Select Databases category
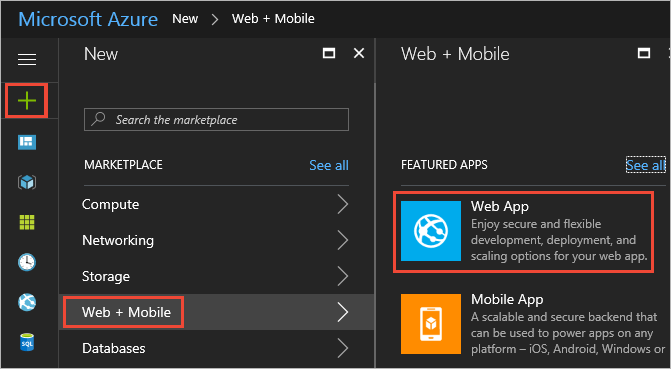Viewport: 671px width, 369px height. click(x=217, y=348)
